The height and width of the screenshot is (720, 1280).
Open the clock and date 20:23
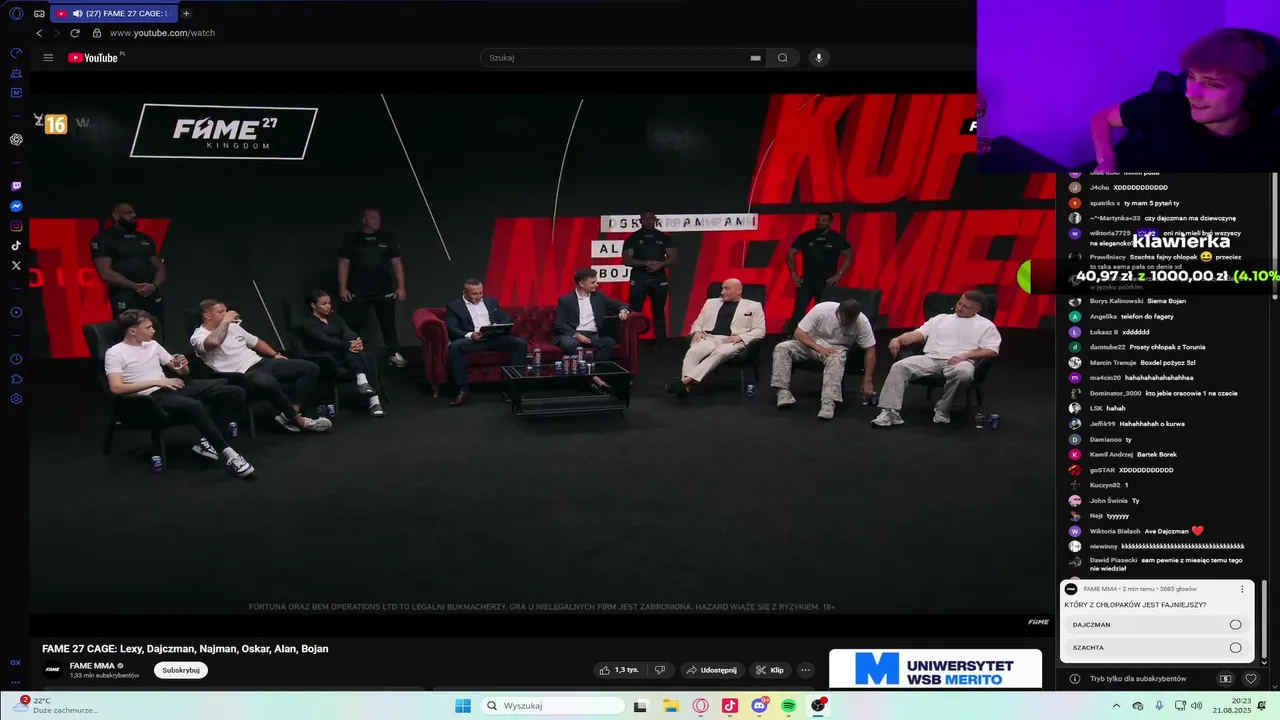tap(1231, 706)
